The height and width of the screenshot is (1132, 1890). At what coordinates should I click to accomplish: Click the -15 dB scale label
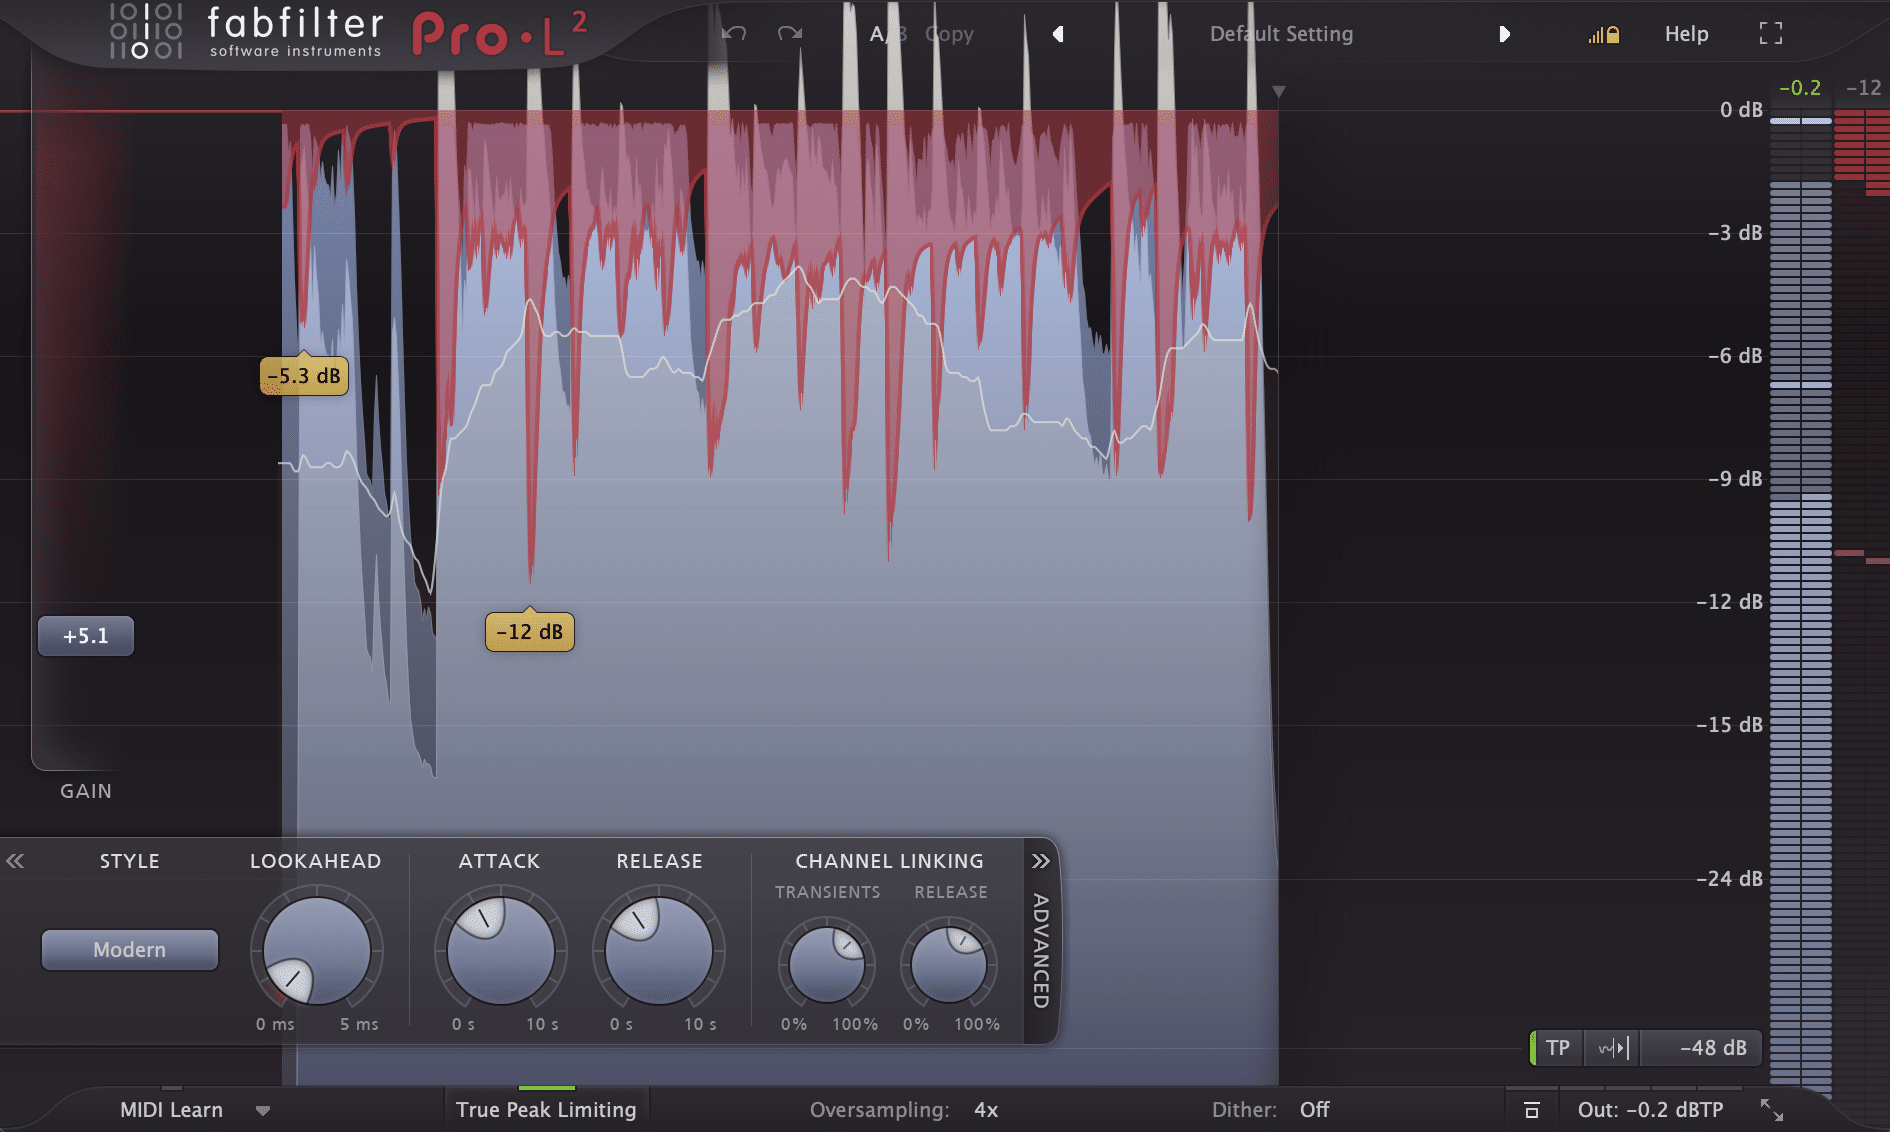[1729, 725]
